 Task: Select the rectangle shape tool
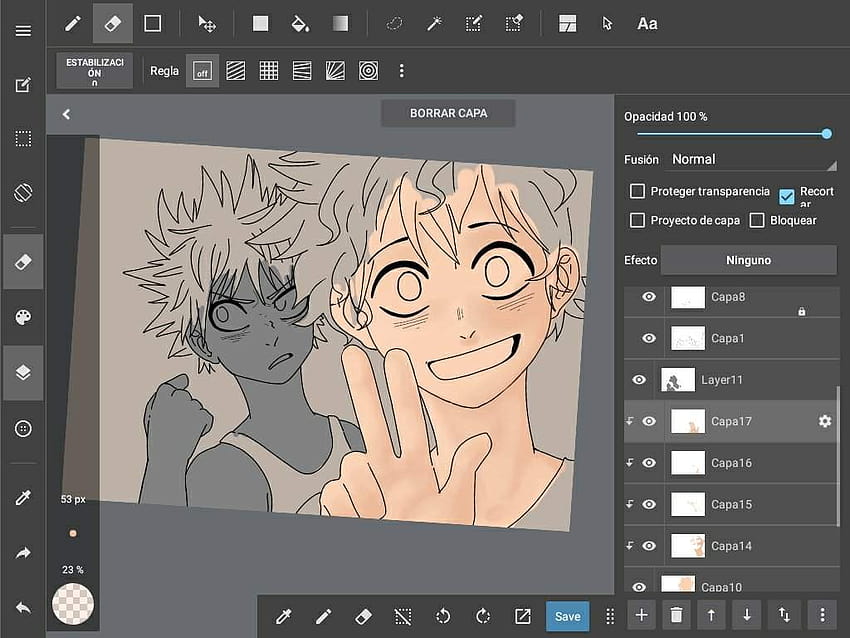(152, 24)
